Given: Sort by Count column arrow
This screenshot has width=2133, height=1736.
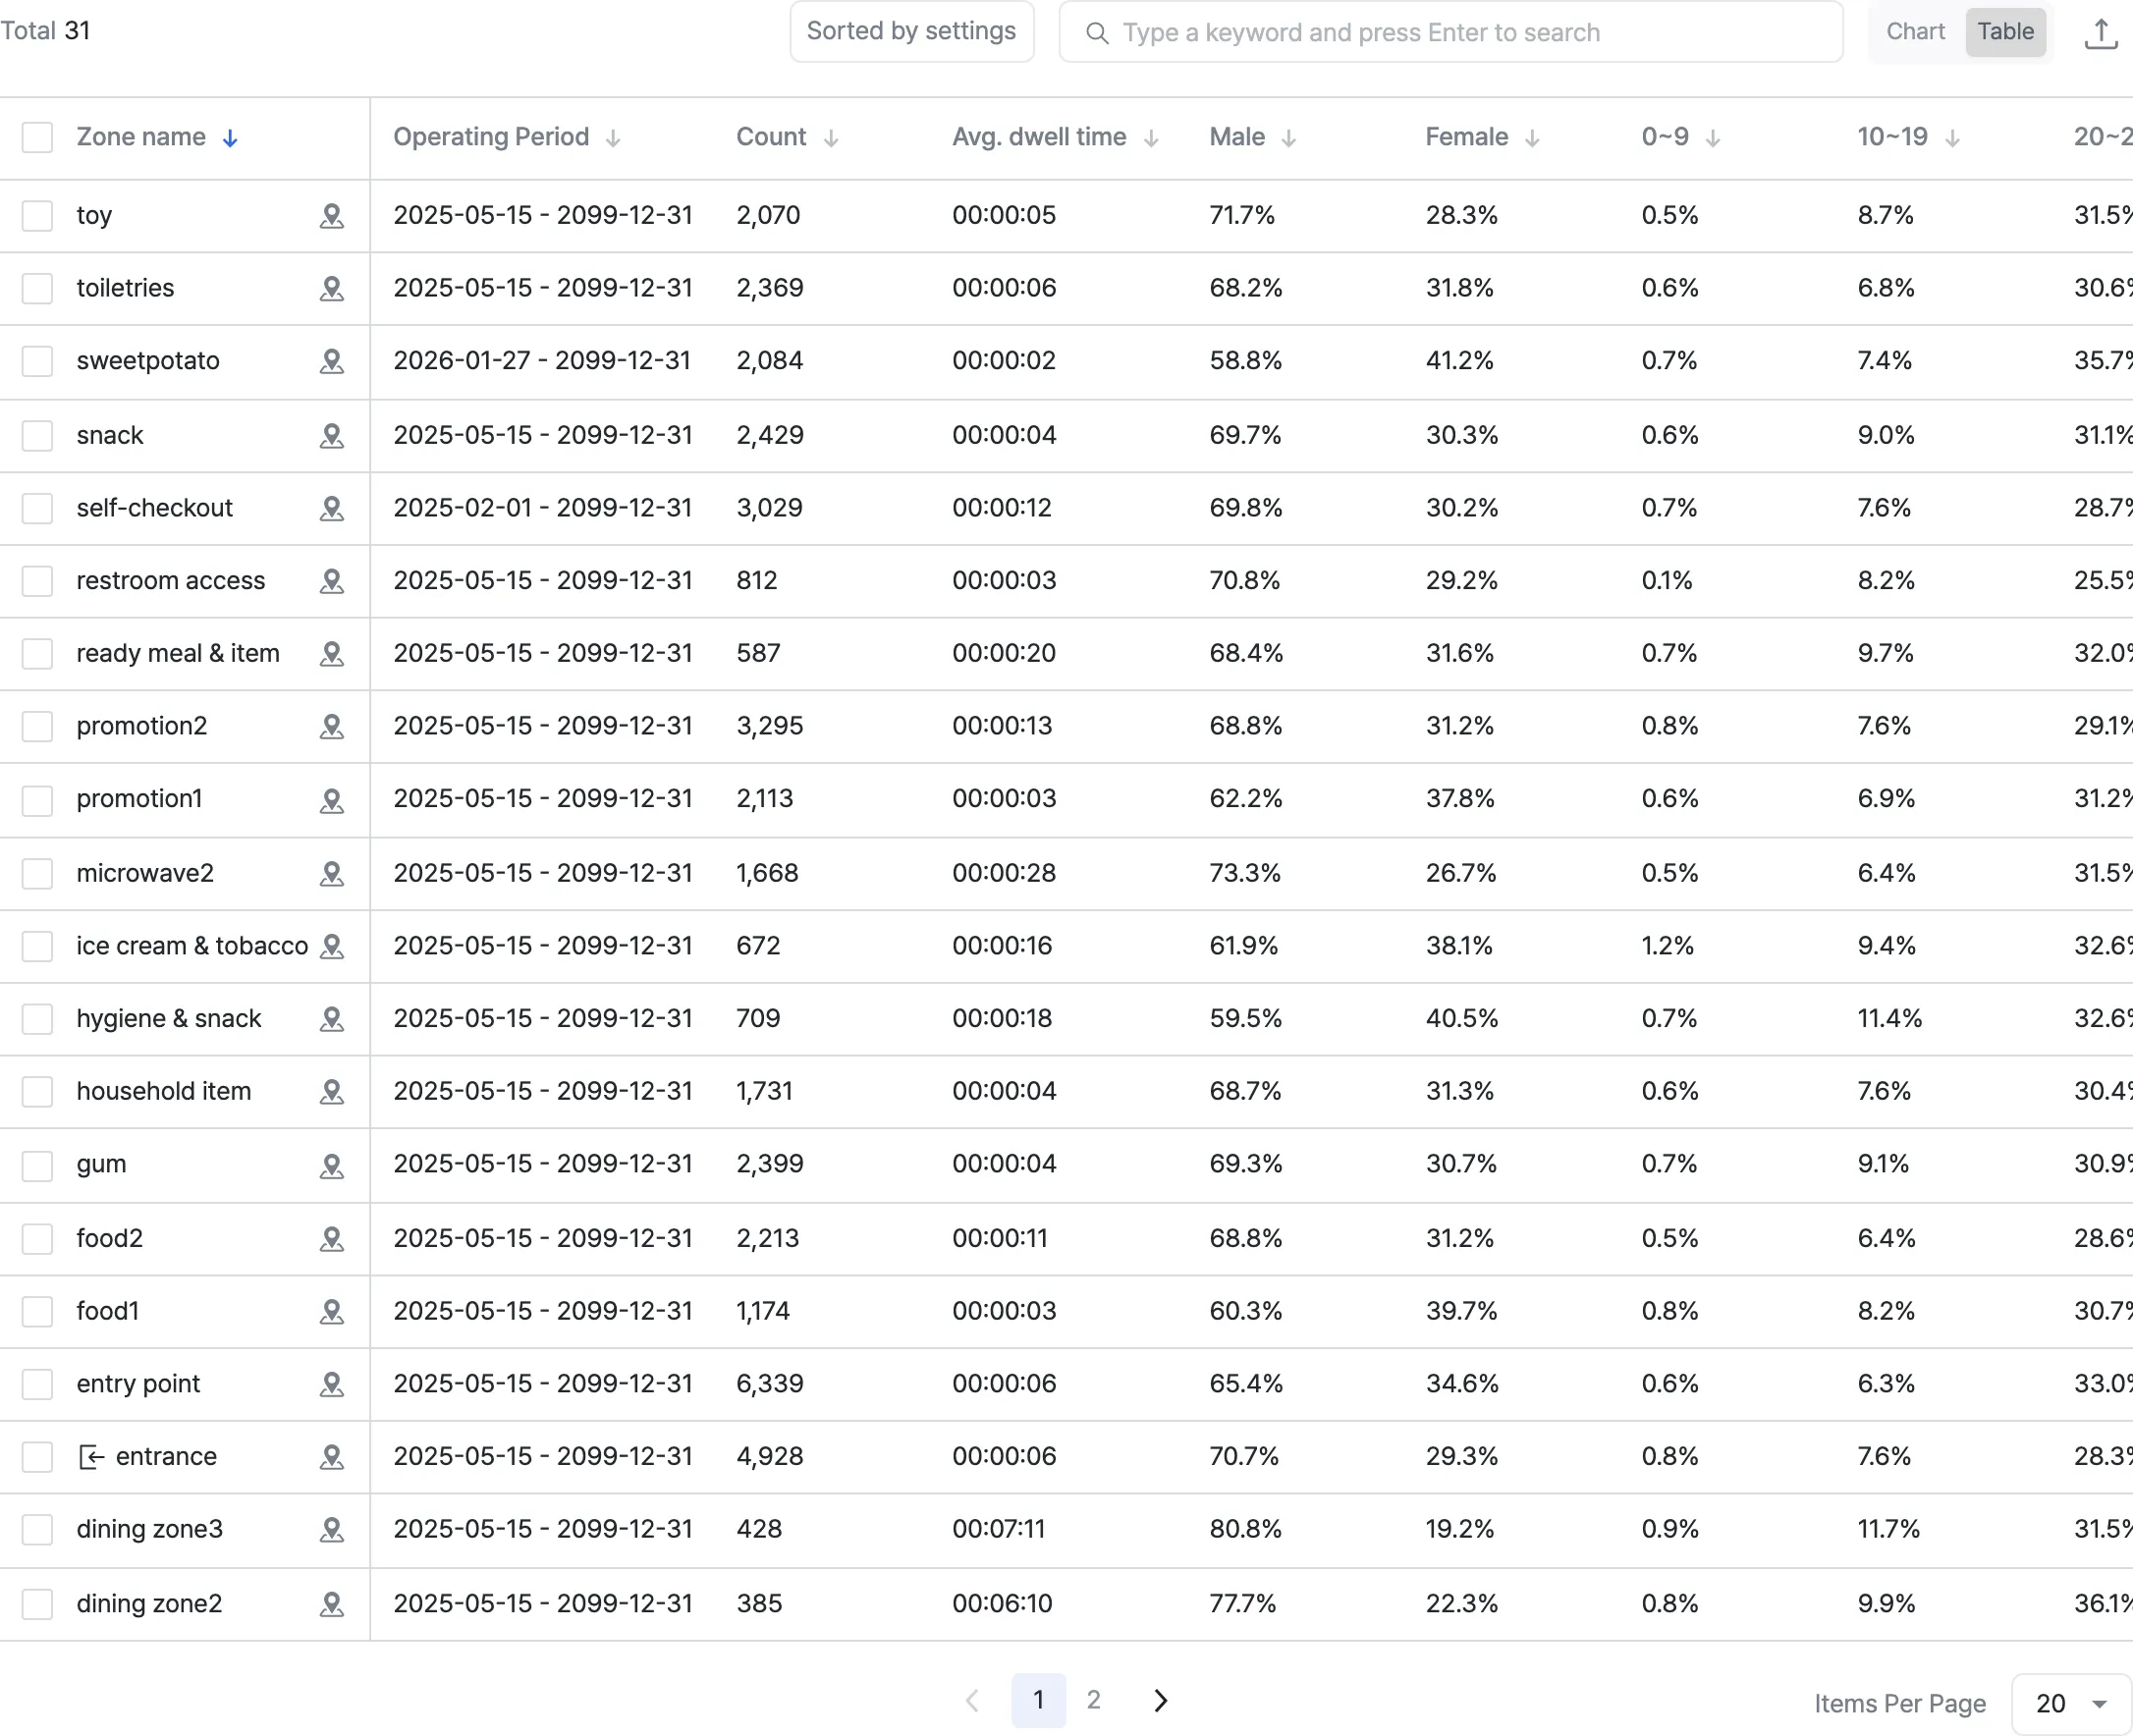Looking at the screenshot, I should click(831, 138).
